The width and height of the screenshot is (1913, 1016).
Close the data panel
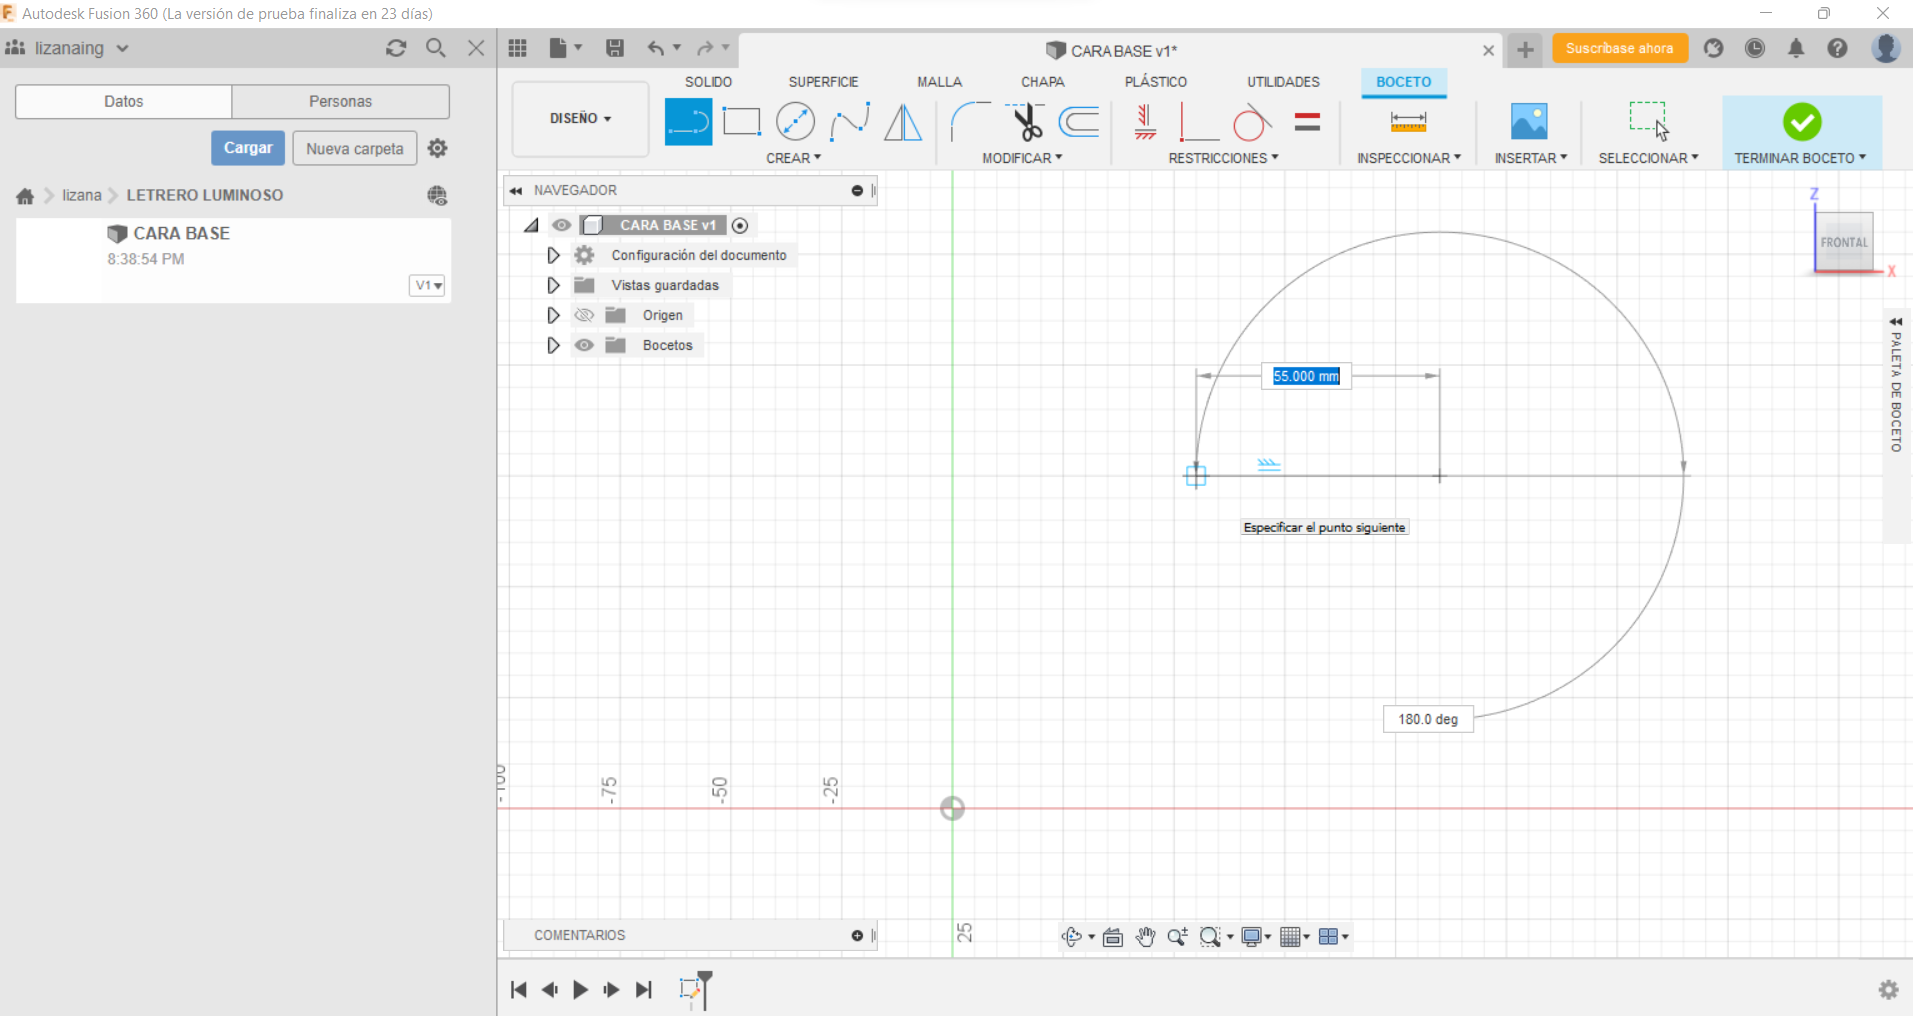click(476, 48)
